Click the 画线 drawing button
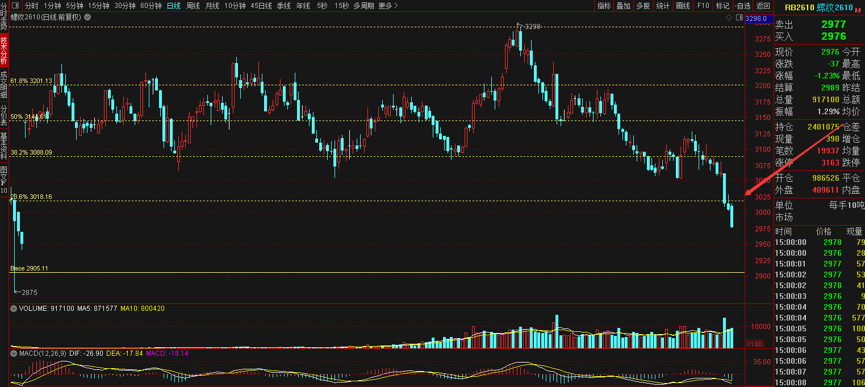865x387 pixels. (x=682, y=6)
